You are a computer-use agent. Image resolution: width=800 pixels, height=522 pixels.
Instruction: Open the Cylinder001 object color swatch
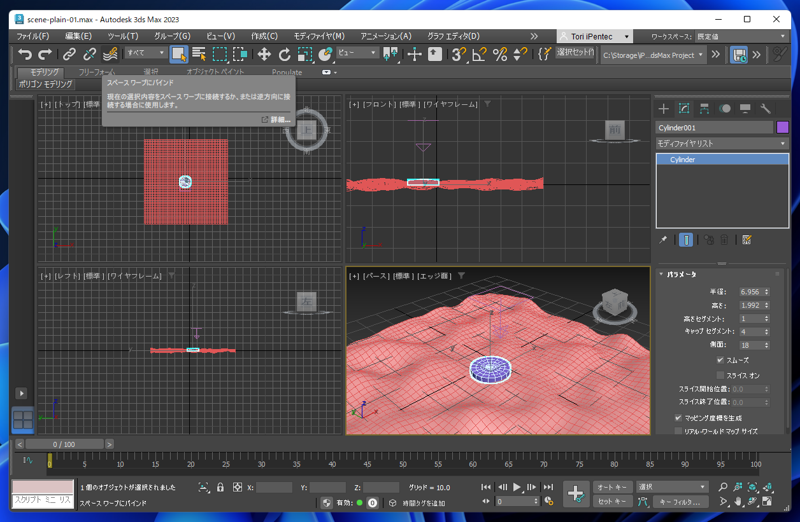click(x=782, y=128)
